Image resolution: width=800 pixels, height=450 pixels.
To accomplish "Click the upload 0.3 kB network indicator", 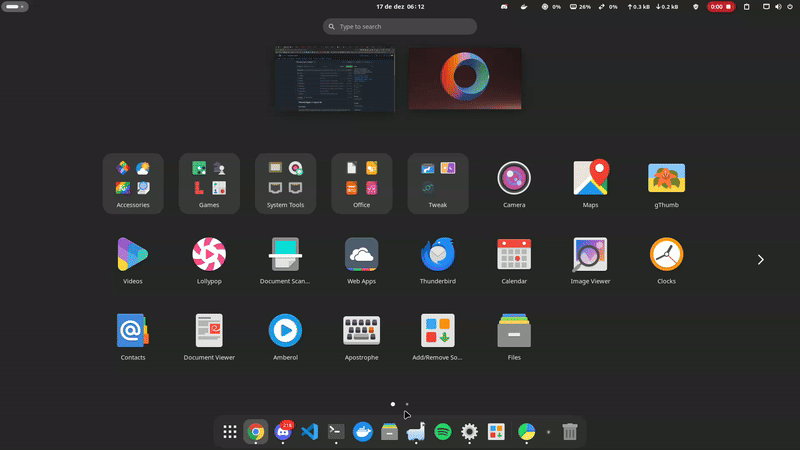I will click(638, 7).
